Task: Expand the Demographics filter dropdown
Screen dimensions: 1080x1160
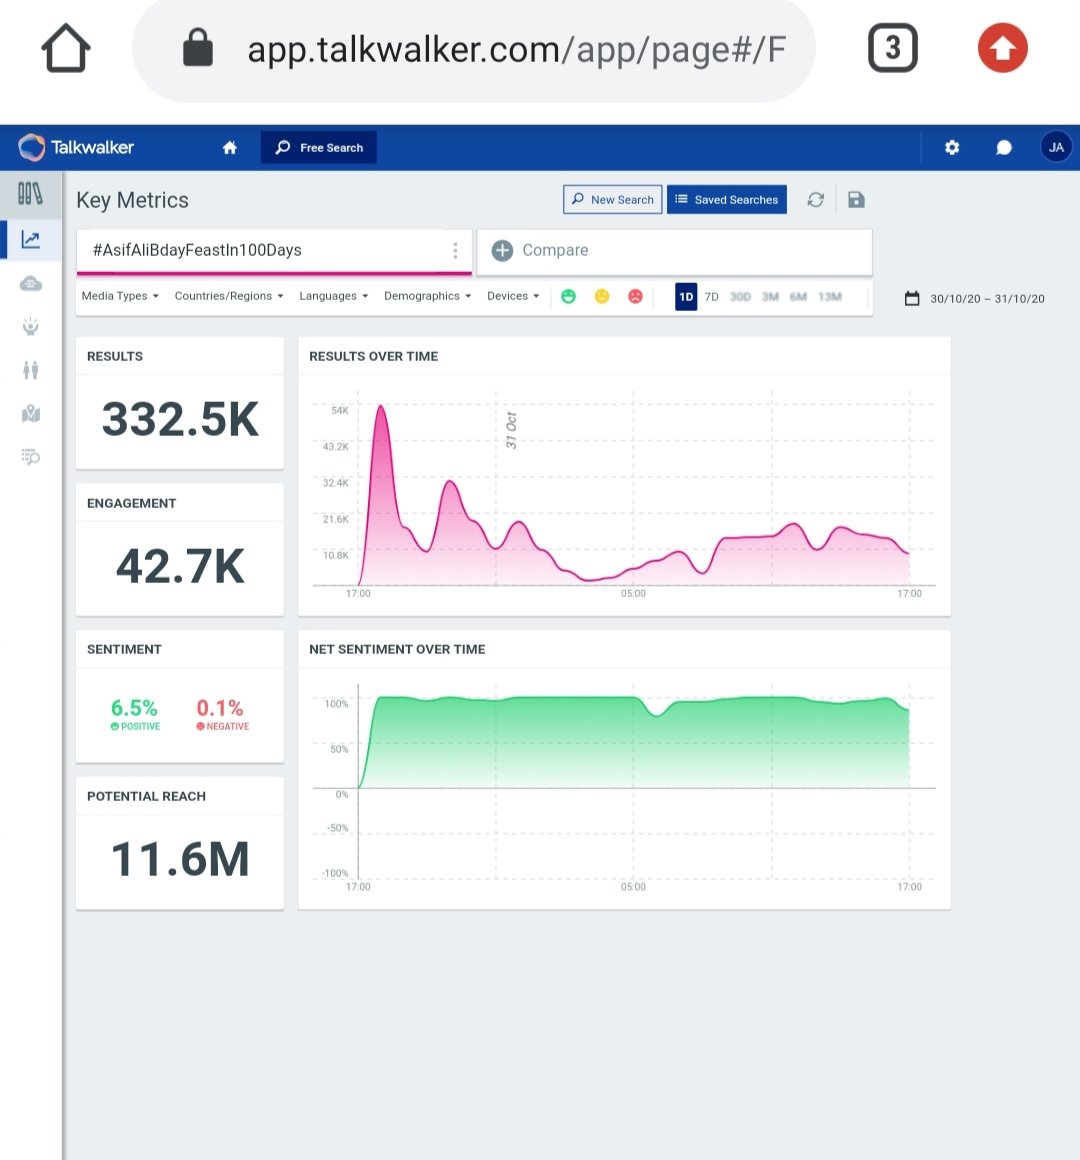Action: (428, 296)
